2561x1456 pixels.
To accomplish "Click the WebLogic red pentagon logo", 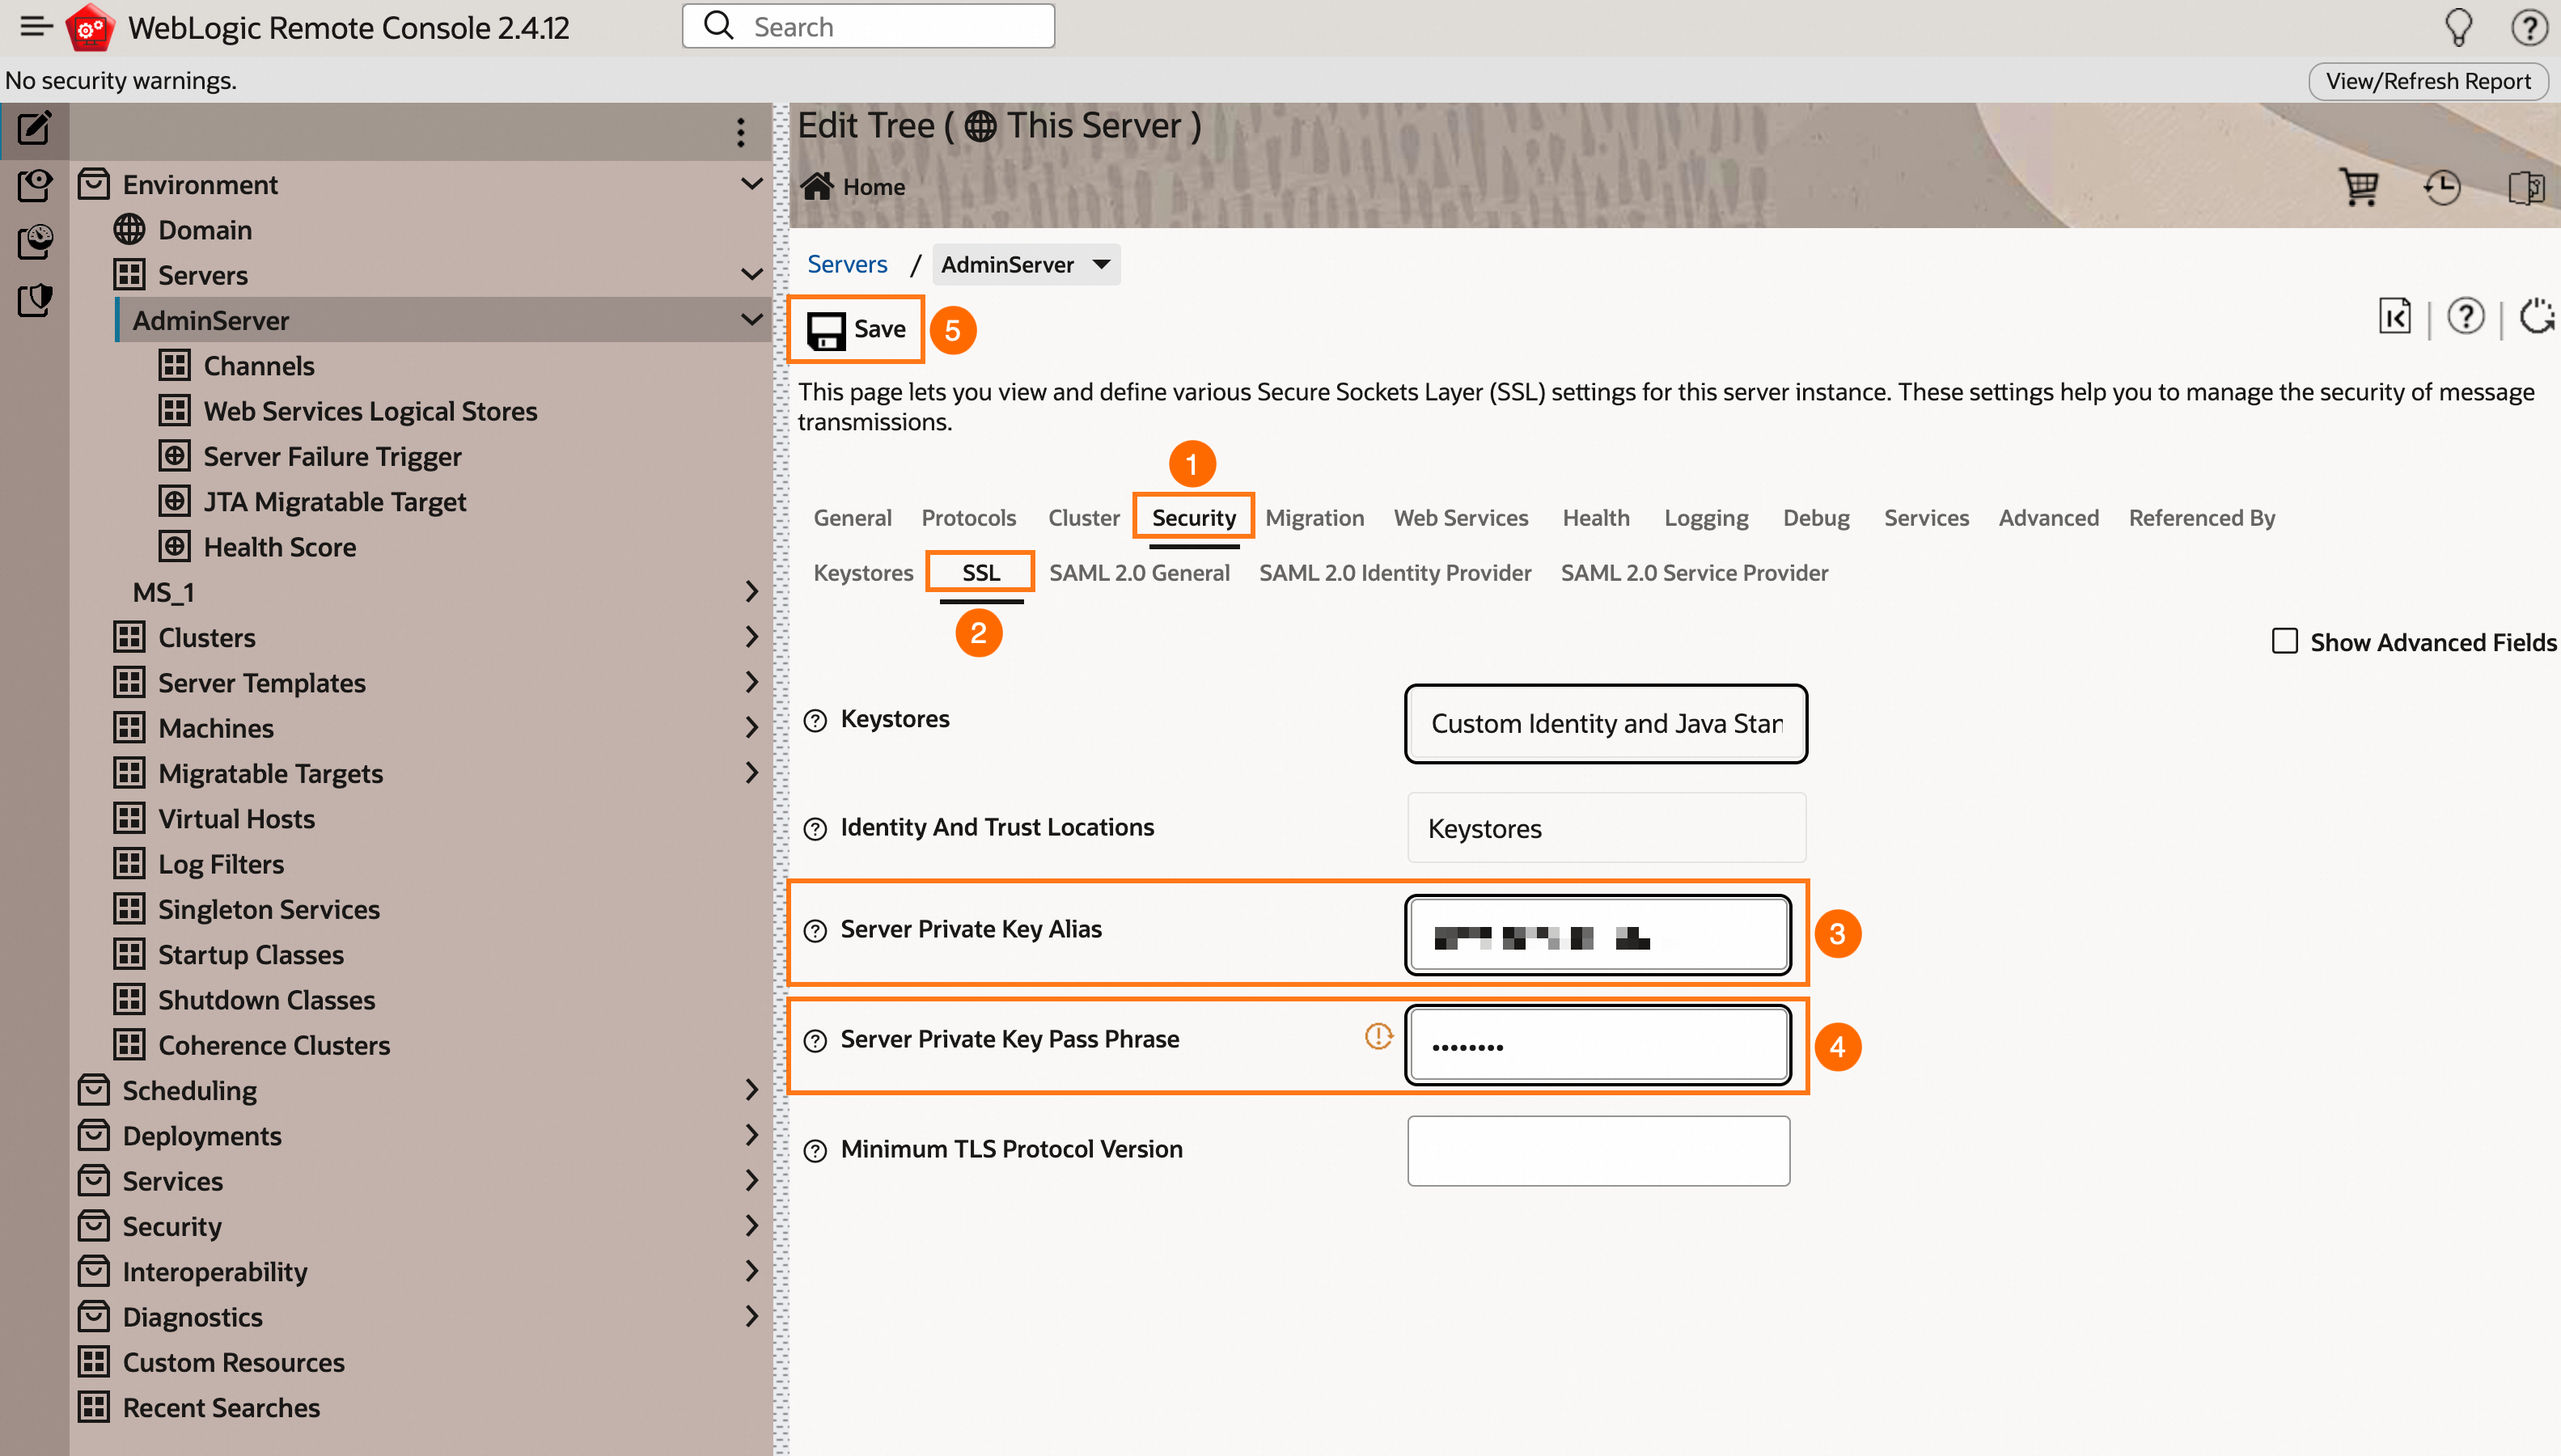I will click(90, 27).
